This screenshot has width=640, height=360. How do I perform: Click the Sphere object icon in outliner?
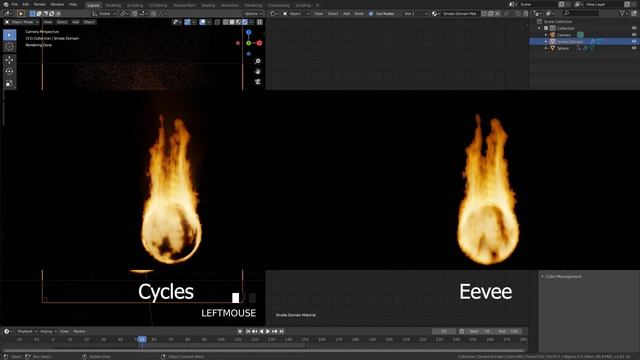[x=553, y=48]
